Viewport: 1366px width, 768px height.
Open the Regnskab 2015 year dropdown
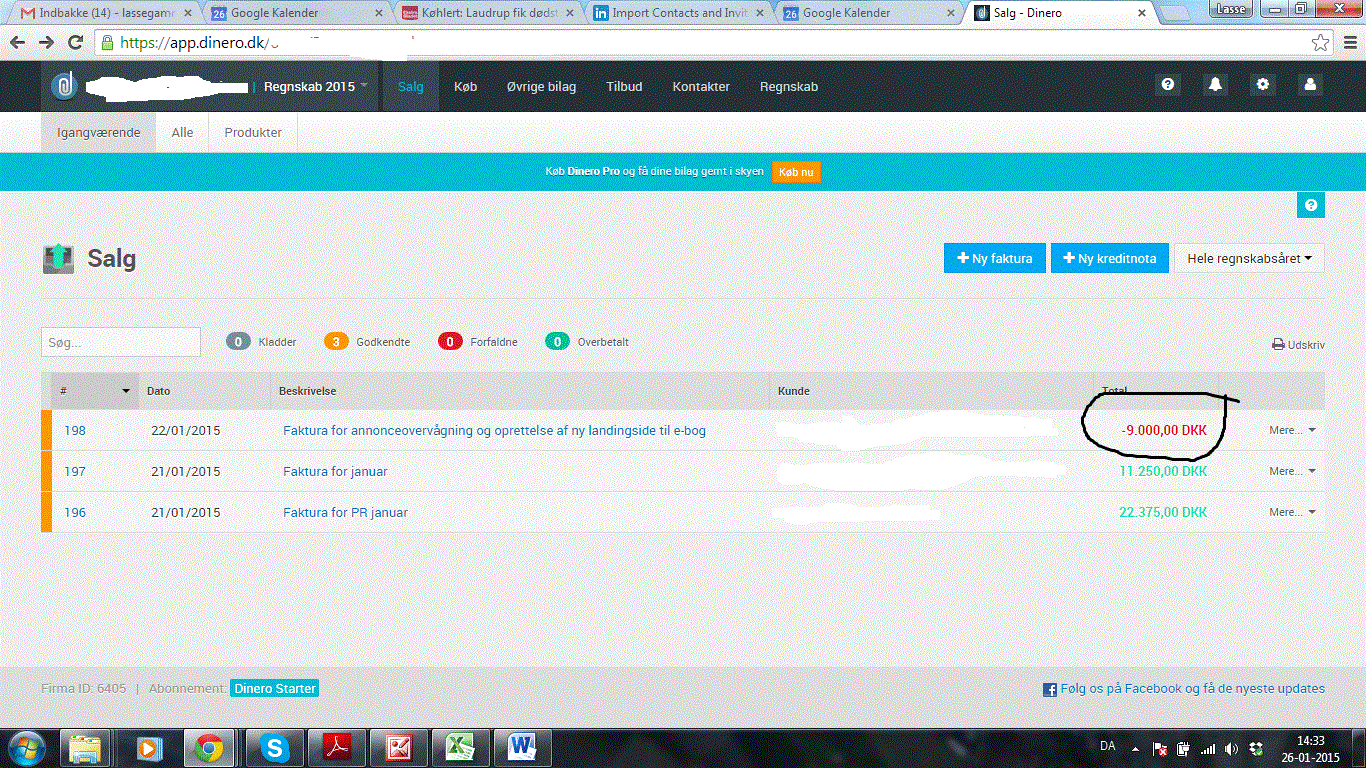315,87
